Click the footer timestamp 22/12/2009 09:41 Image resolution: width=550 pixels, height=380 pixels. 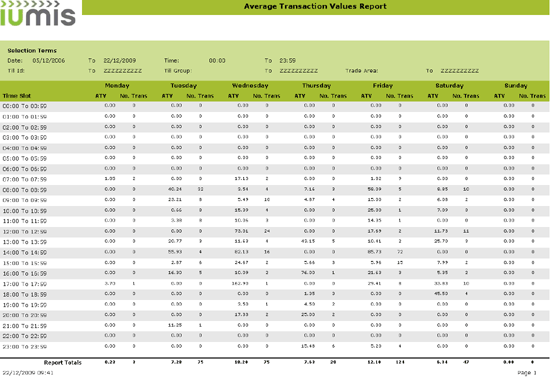pos(28,373)
